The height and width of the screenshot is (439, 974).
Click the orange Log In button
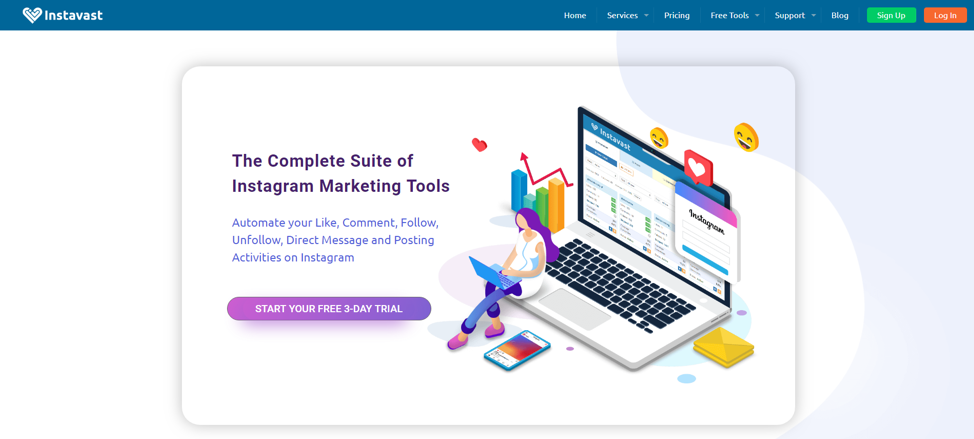[945, 16]
